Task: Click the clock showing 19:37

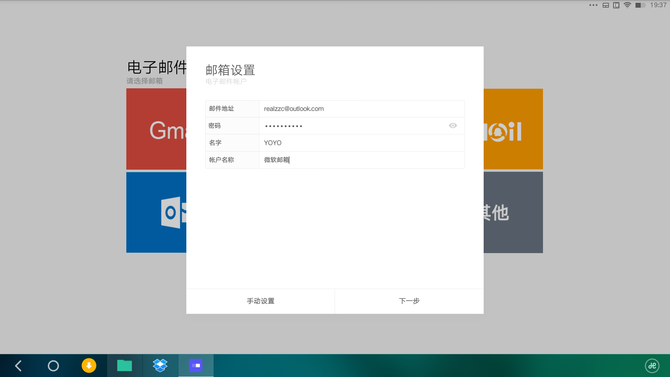Action: (658, 5)
